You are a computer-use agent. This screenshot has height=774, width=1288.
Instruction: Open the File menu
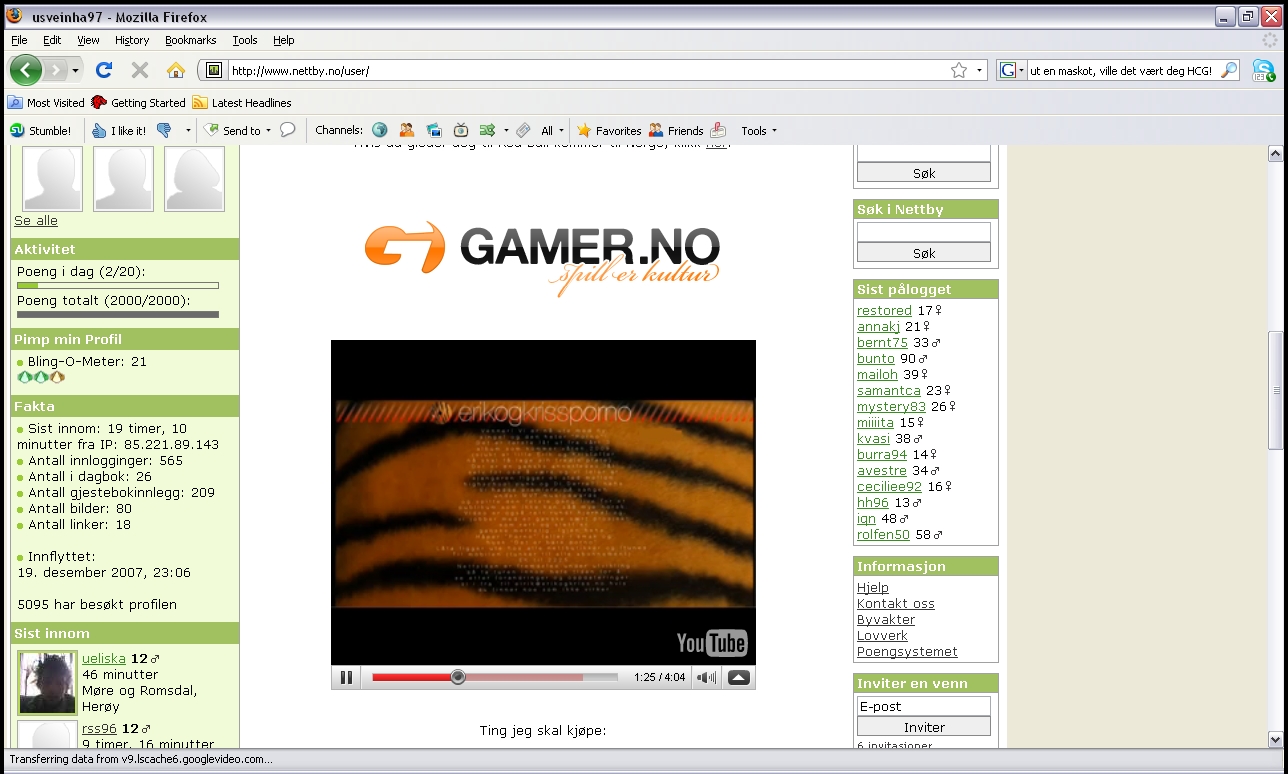tap(19, 40)
